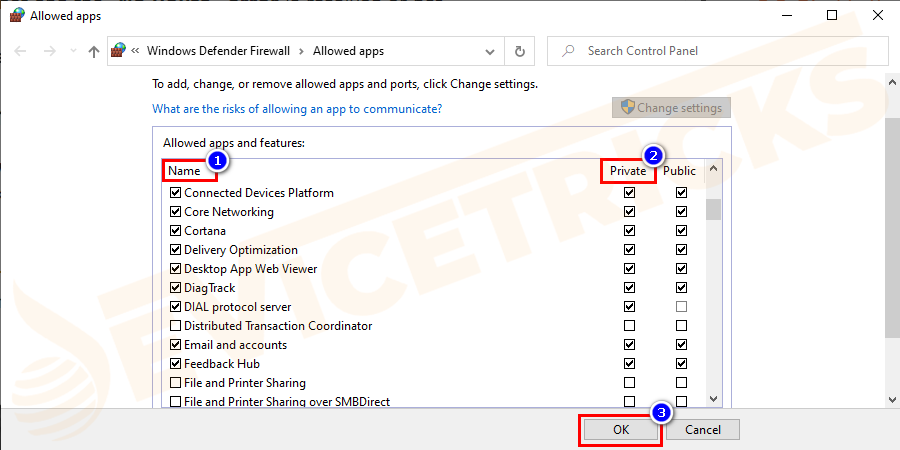The width and height of the screenshot is (900, 450).
Task: Toggle Private checkbox for Connected Devices Platform
Action: [630, 193]
